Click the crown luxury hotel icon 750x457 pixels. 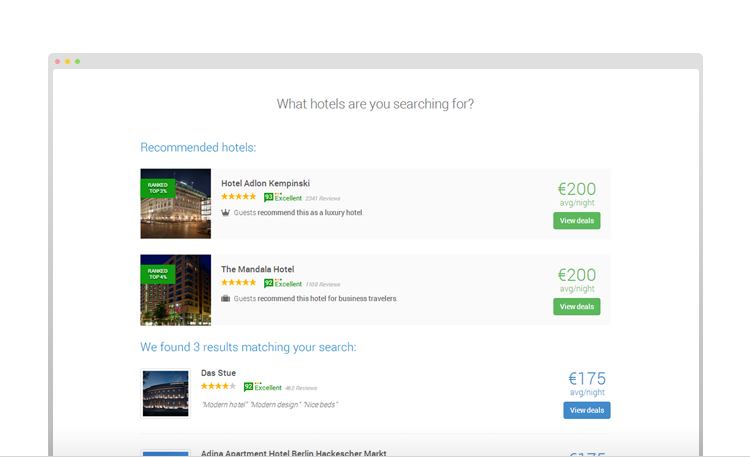(225, 212)
